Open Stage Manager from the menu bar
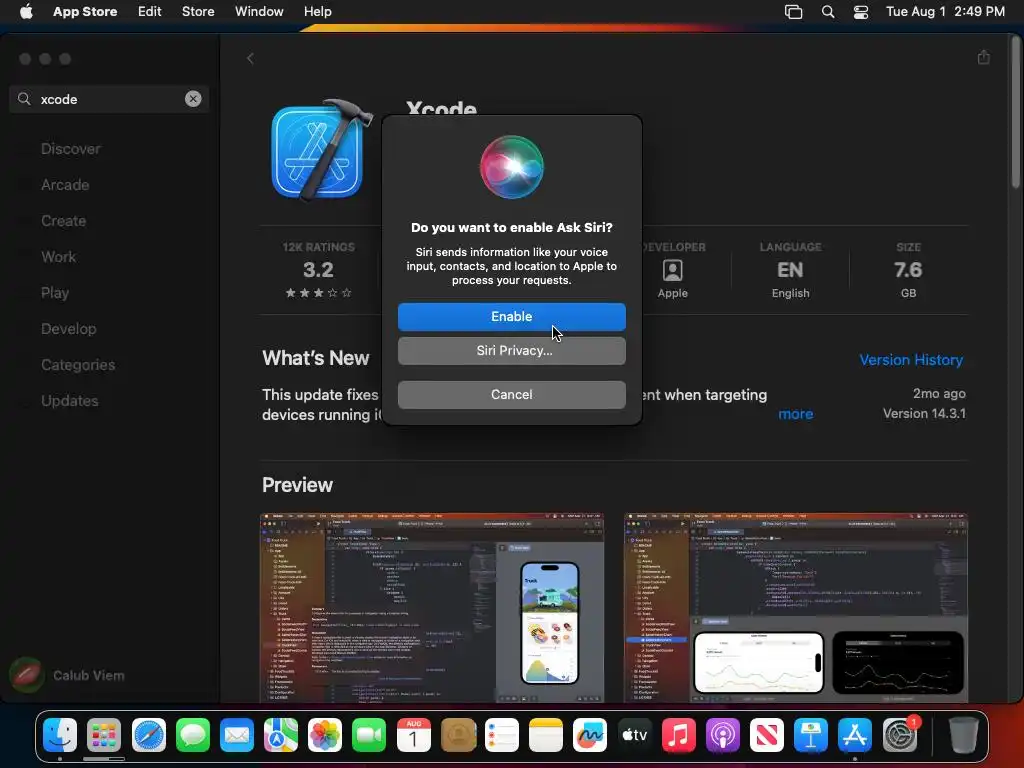This screenshot has width=1024, height=768. coord(793,12)
